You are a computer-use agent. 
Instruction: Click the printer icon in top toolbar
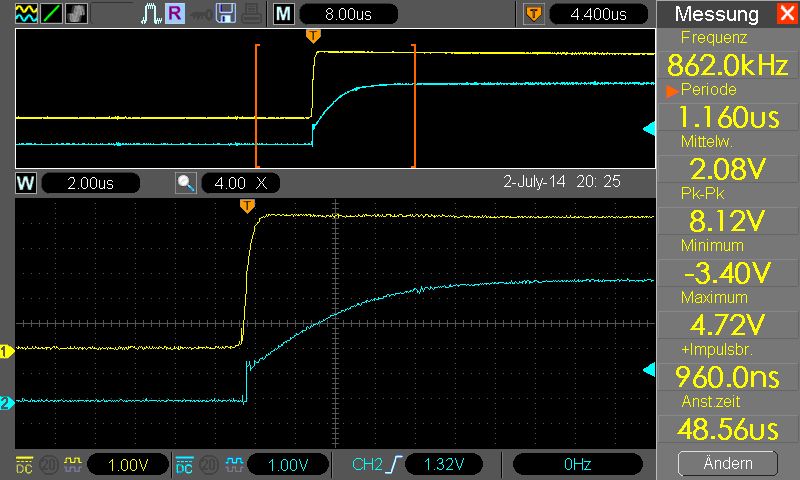coord(250,14)
